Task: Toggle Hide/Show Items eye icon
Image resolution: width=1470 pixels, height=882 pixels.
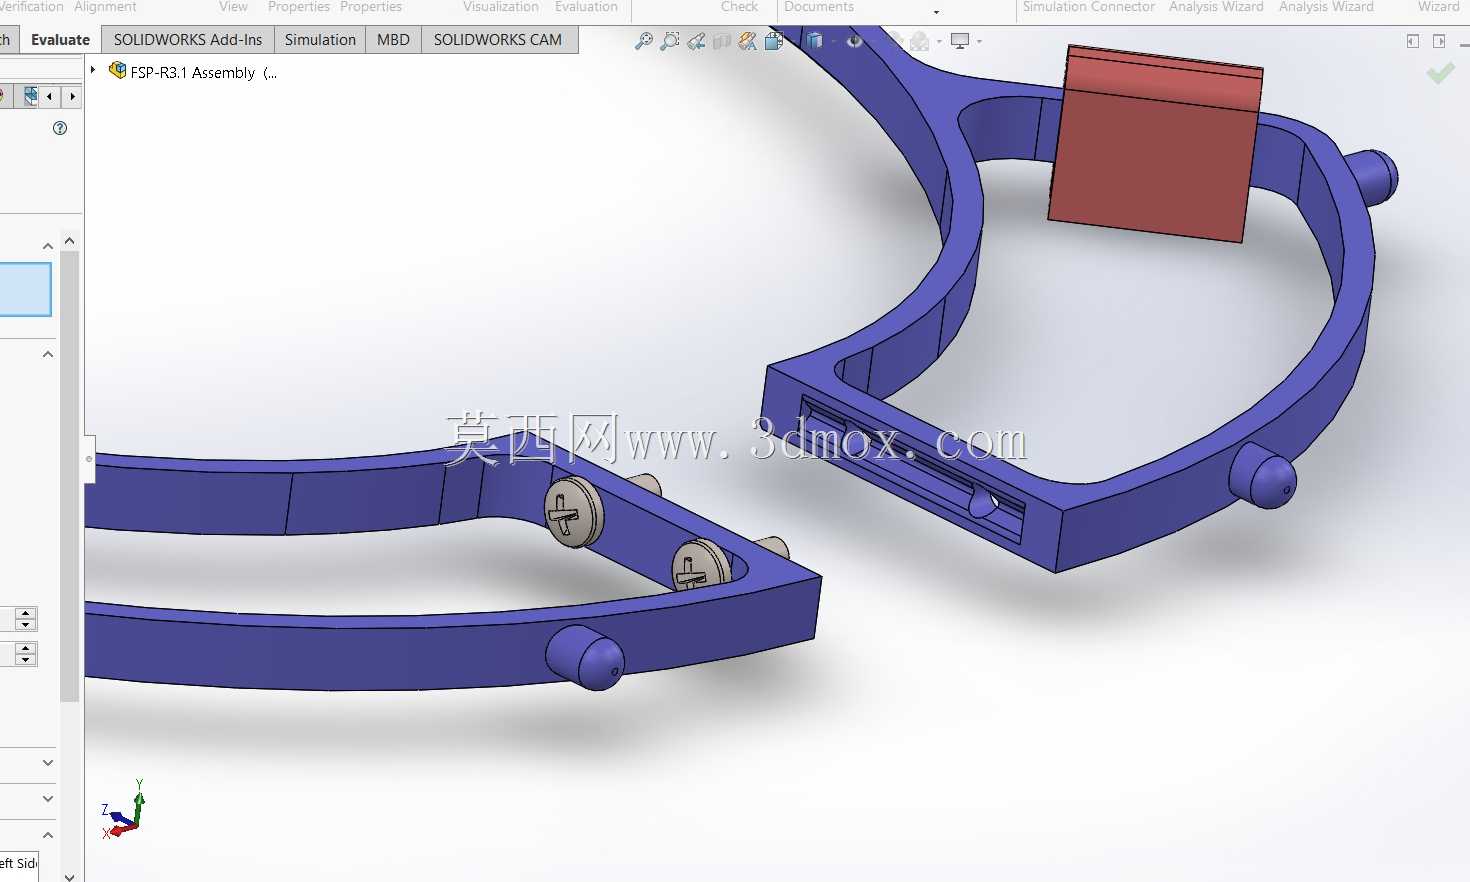Action: pos(854,41)
